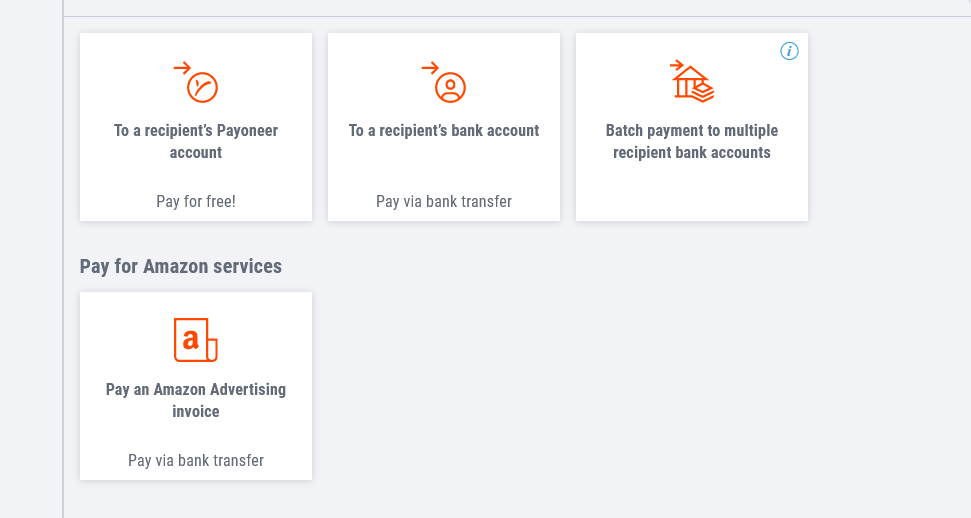Click "Pay via bank transfer" under Amazon invoice

tap(196, 460)
